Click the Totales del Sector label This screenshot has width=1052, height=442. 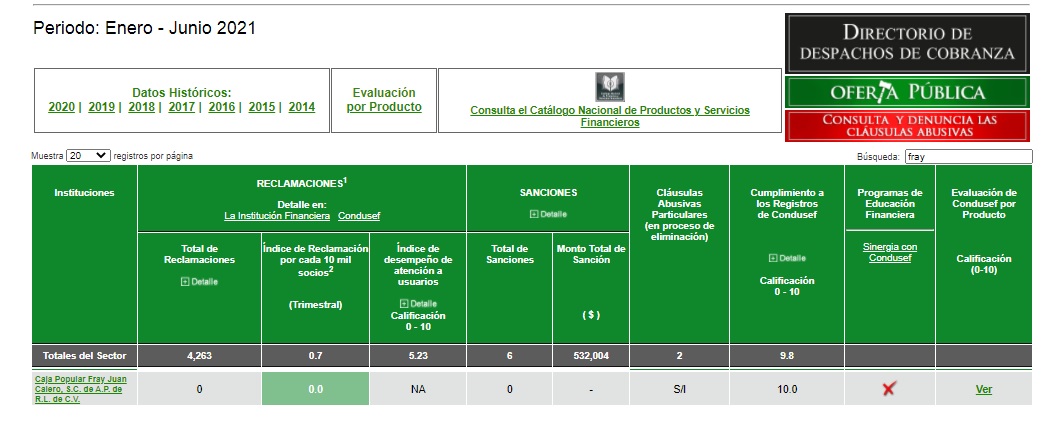tap(85, 355)
